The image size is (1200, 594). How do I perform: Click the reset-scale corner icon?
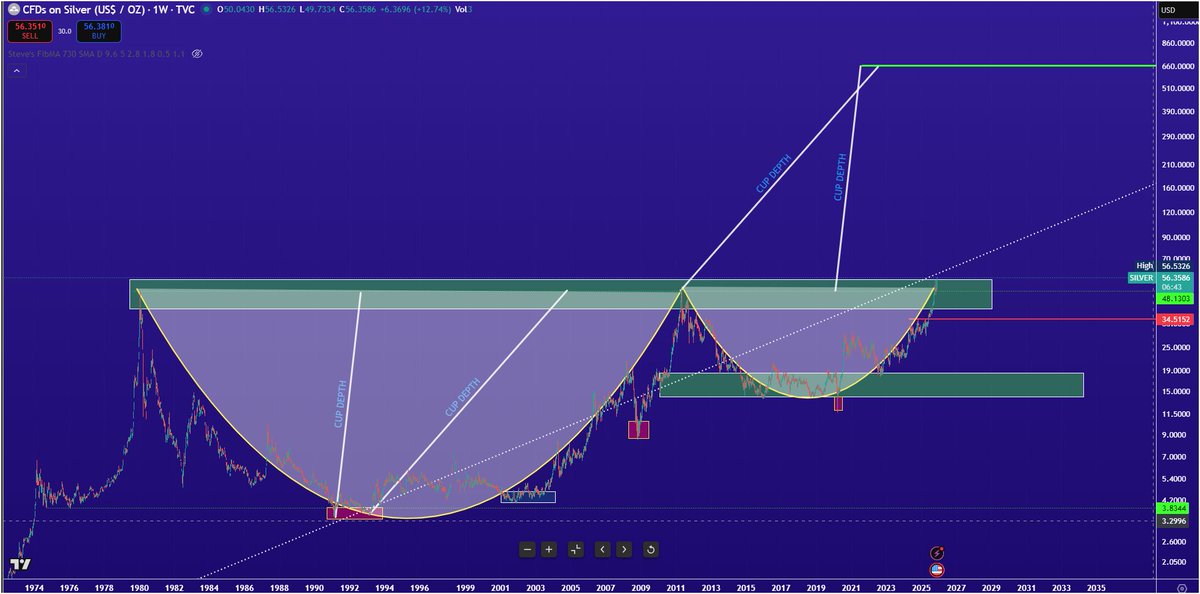click(576, 549)
